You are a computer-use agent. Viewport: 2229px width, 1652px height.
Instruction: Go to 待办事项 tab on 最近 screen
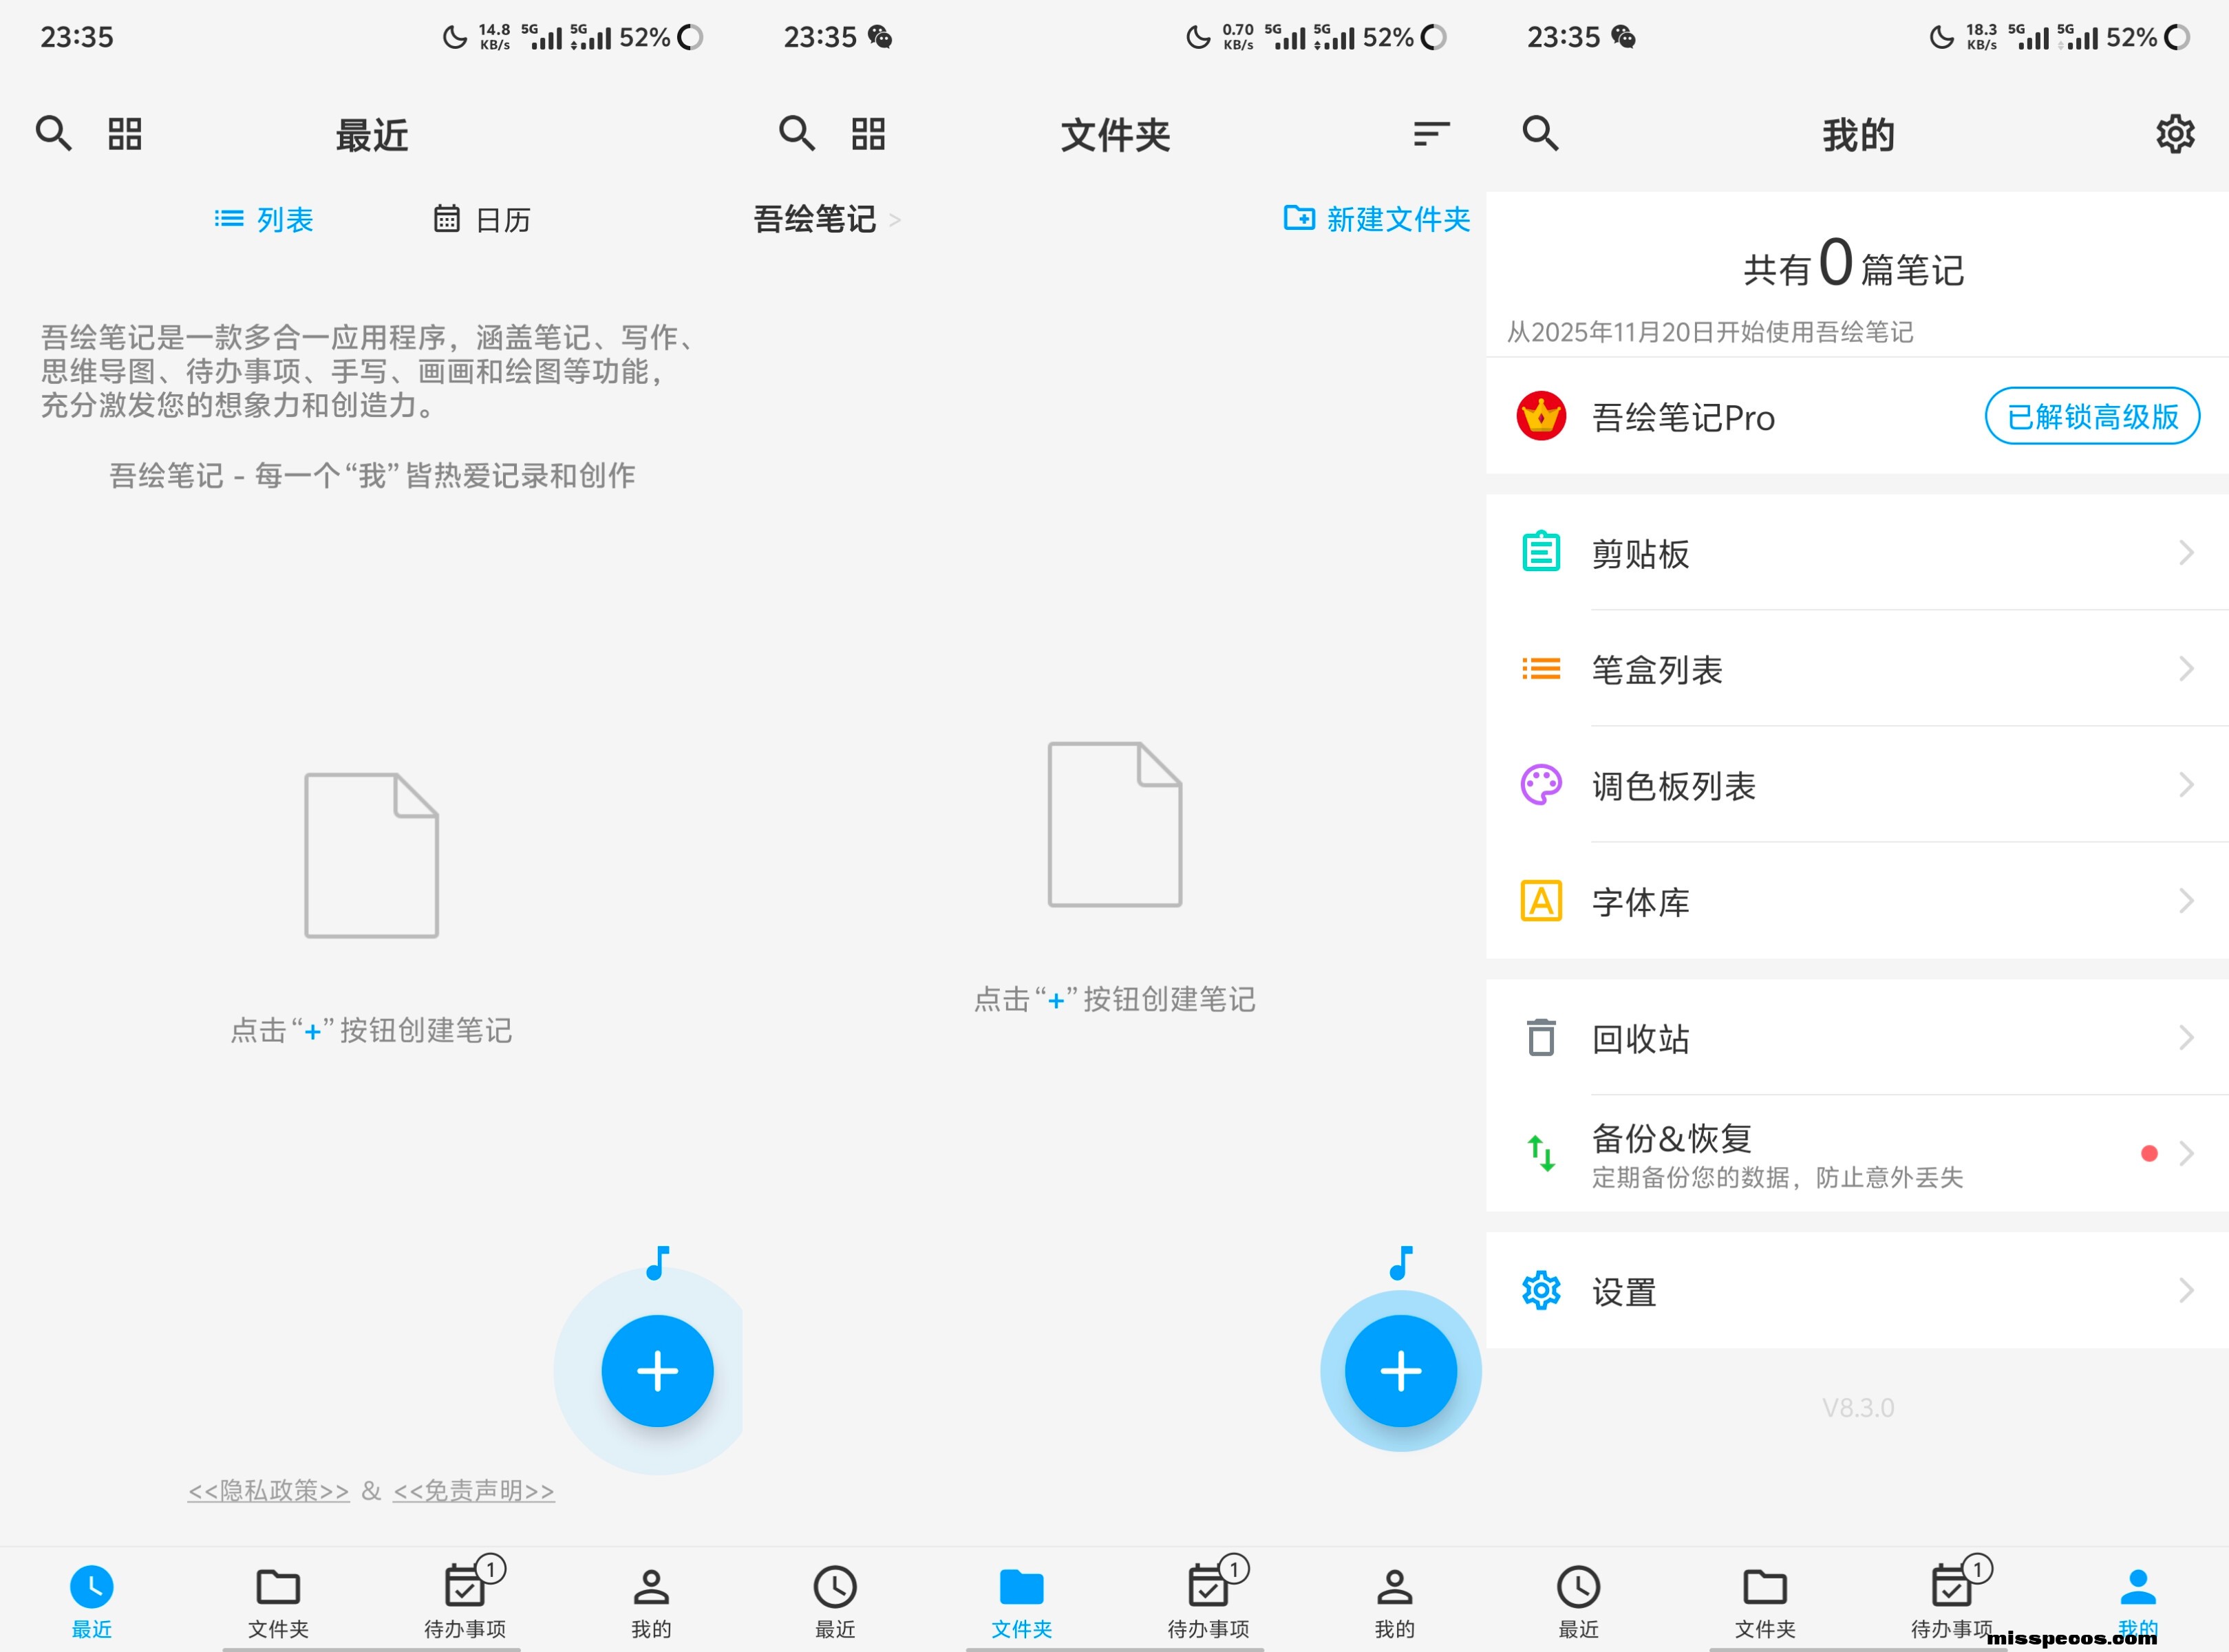(x=465, y=1600)
